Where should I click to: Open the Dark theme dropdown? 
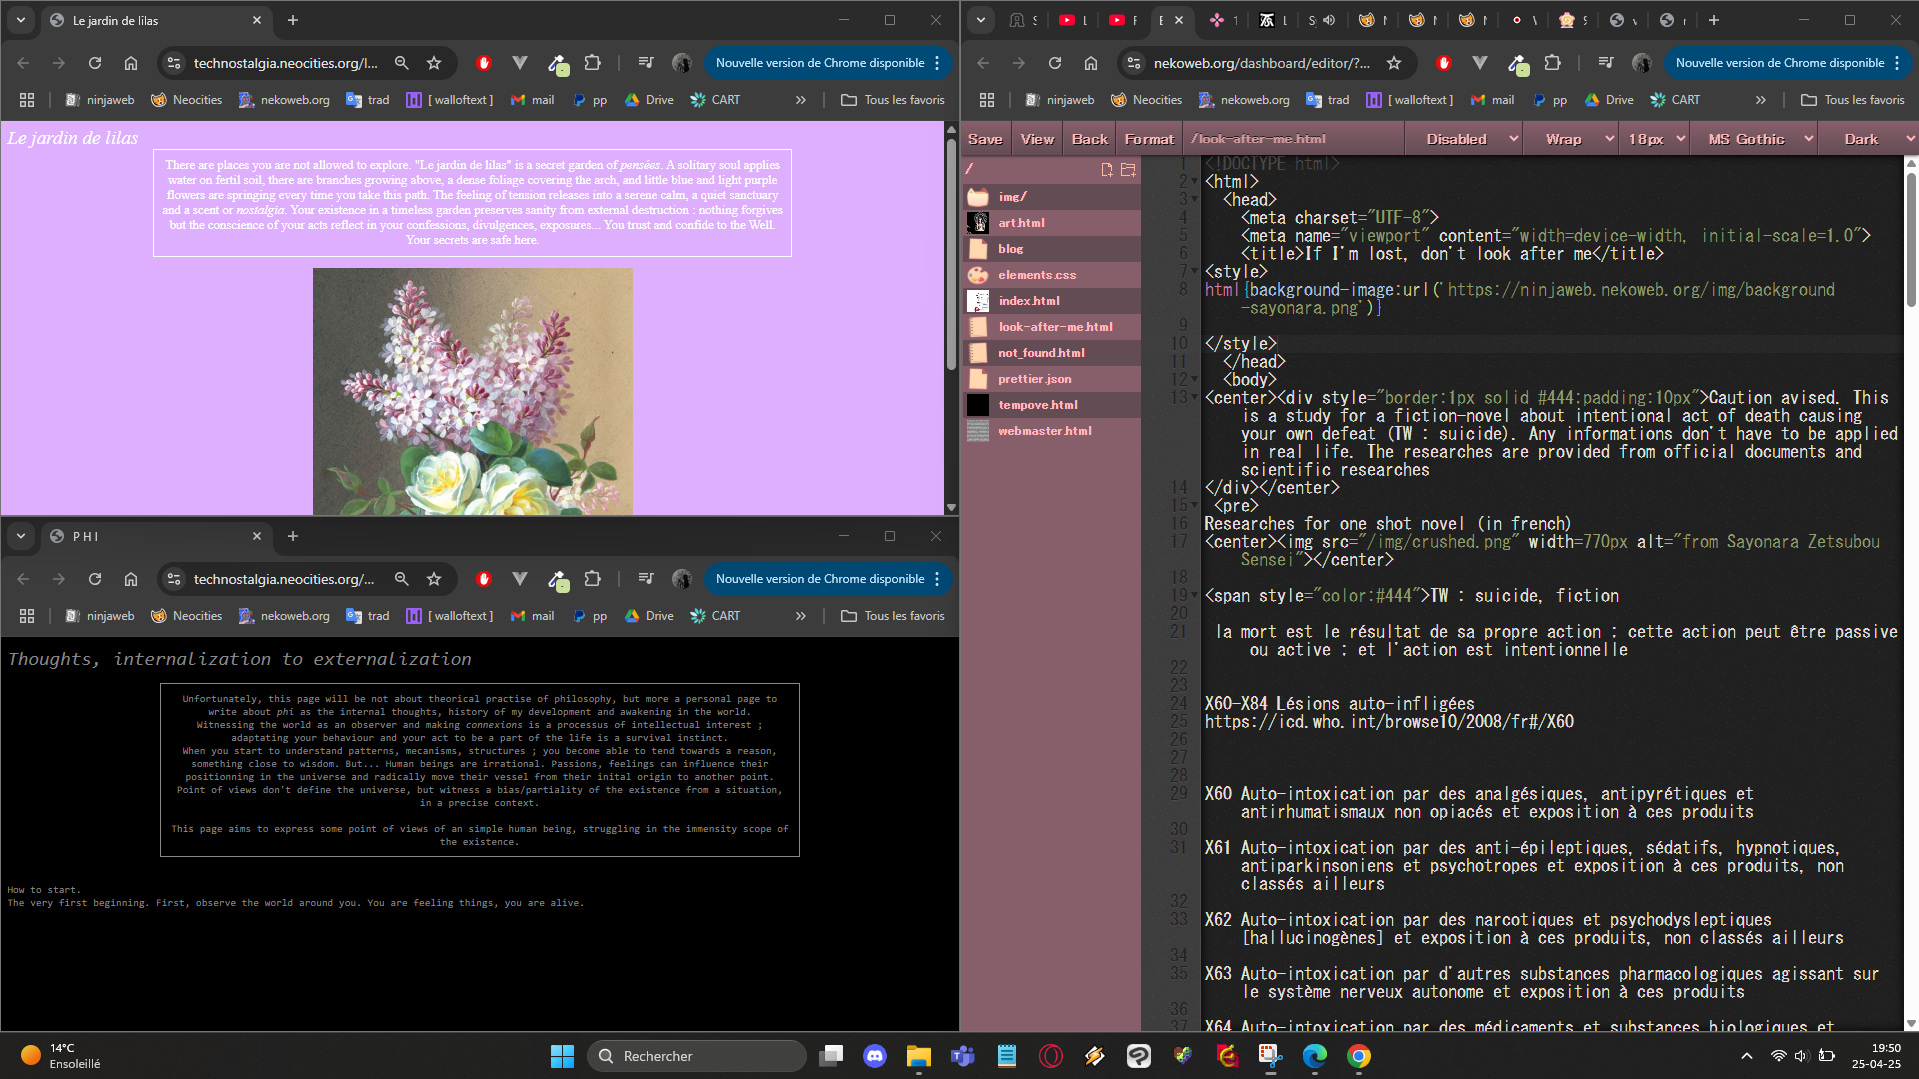(1869, 139)
